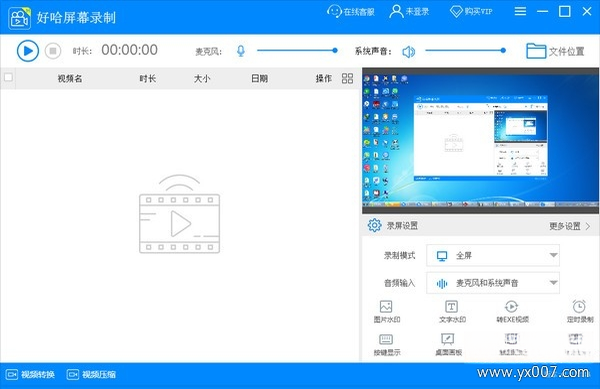The image size is (600, 389).
Task: Open 文字水印 text watermark tool
Action: tap(452, 312)
